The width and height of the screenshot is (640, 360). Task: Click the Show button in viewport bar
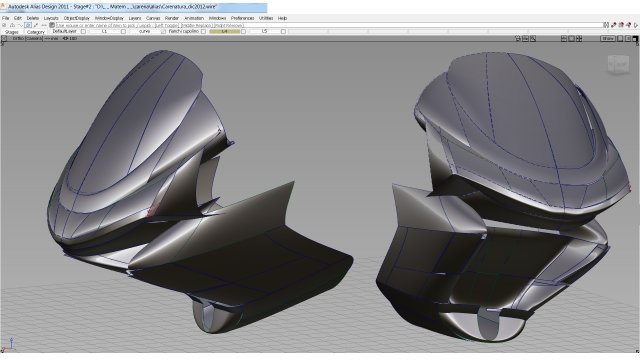(x=608, y=38)
